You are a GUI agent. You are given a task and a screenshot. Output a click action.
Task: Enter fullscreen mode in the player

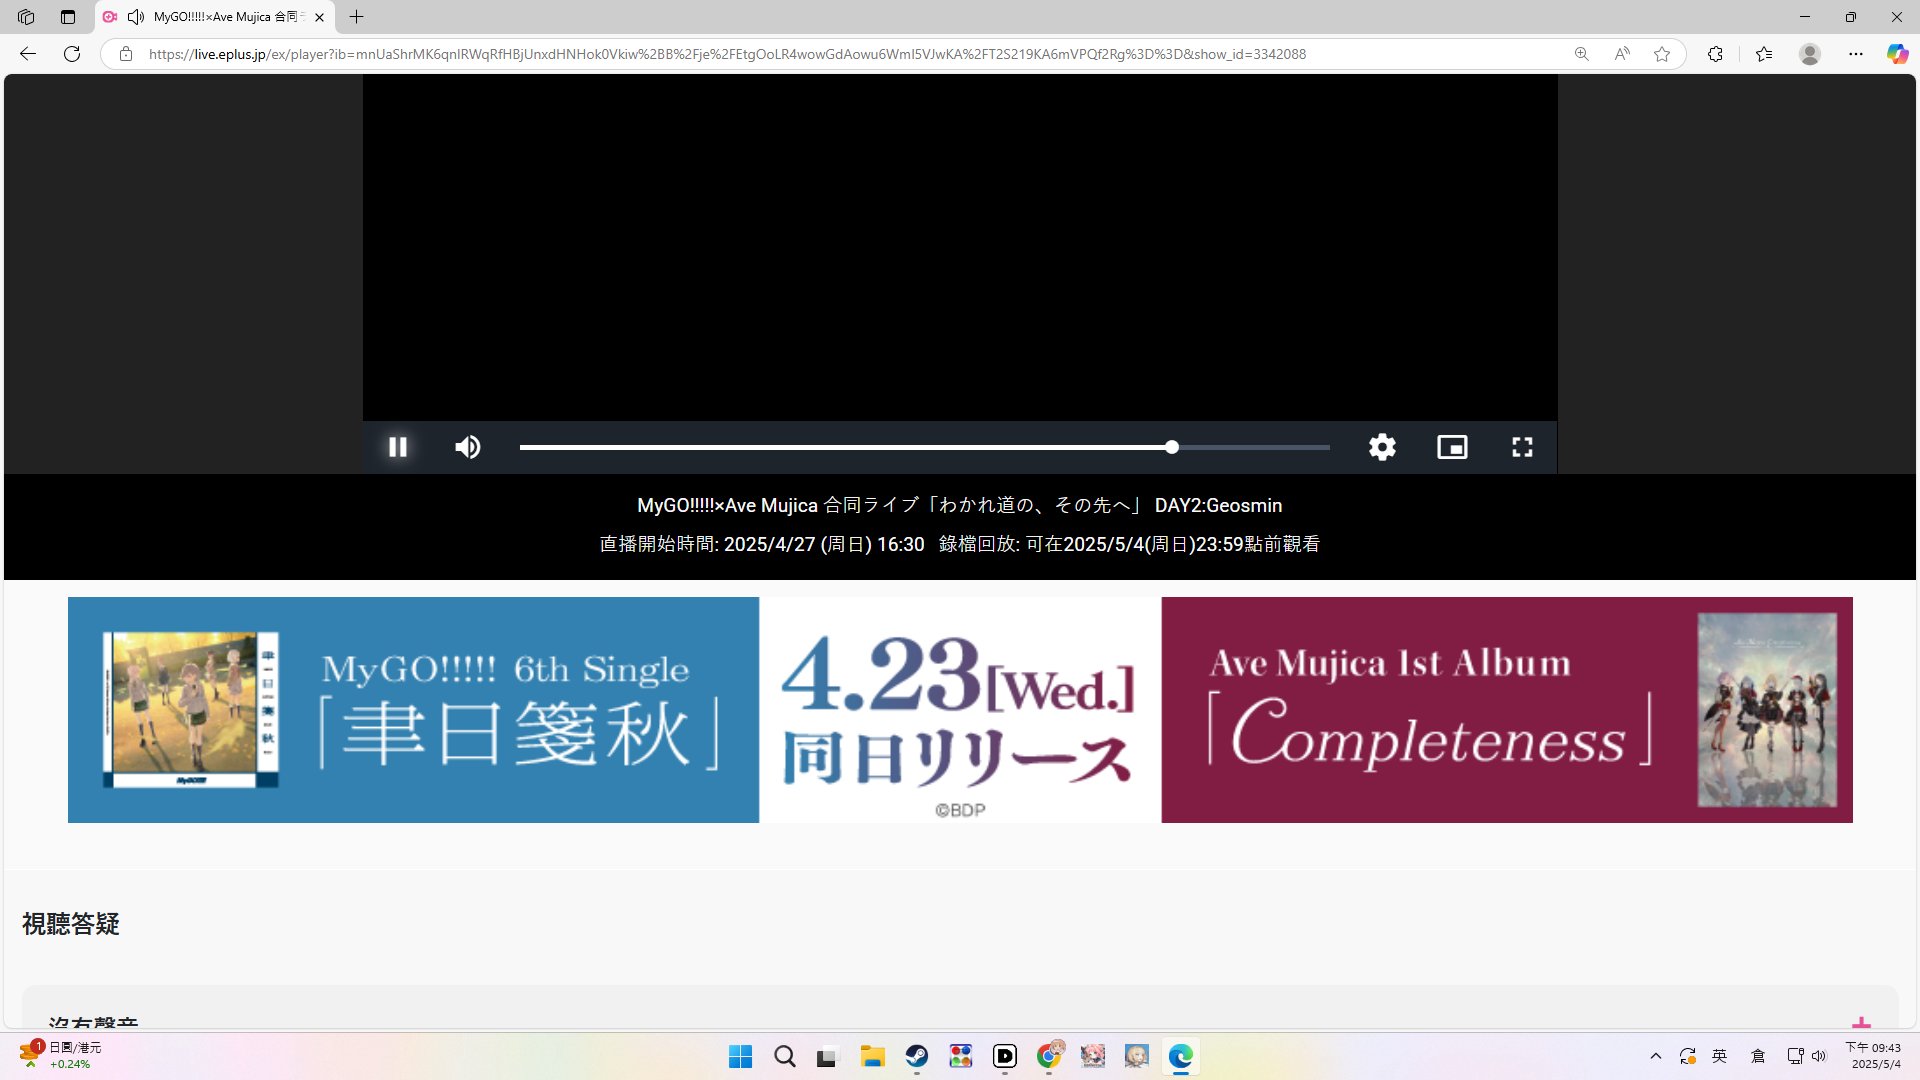pos(1522,447)
